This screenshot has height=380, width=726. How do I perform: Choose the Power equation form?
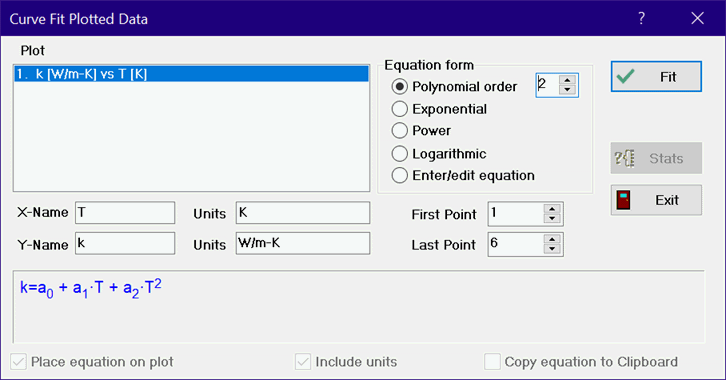[400, 131]
